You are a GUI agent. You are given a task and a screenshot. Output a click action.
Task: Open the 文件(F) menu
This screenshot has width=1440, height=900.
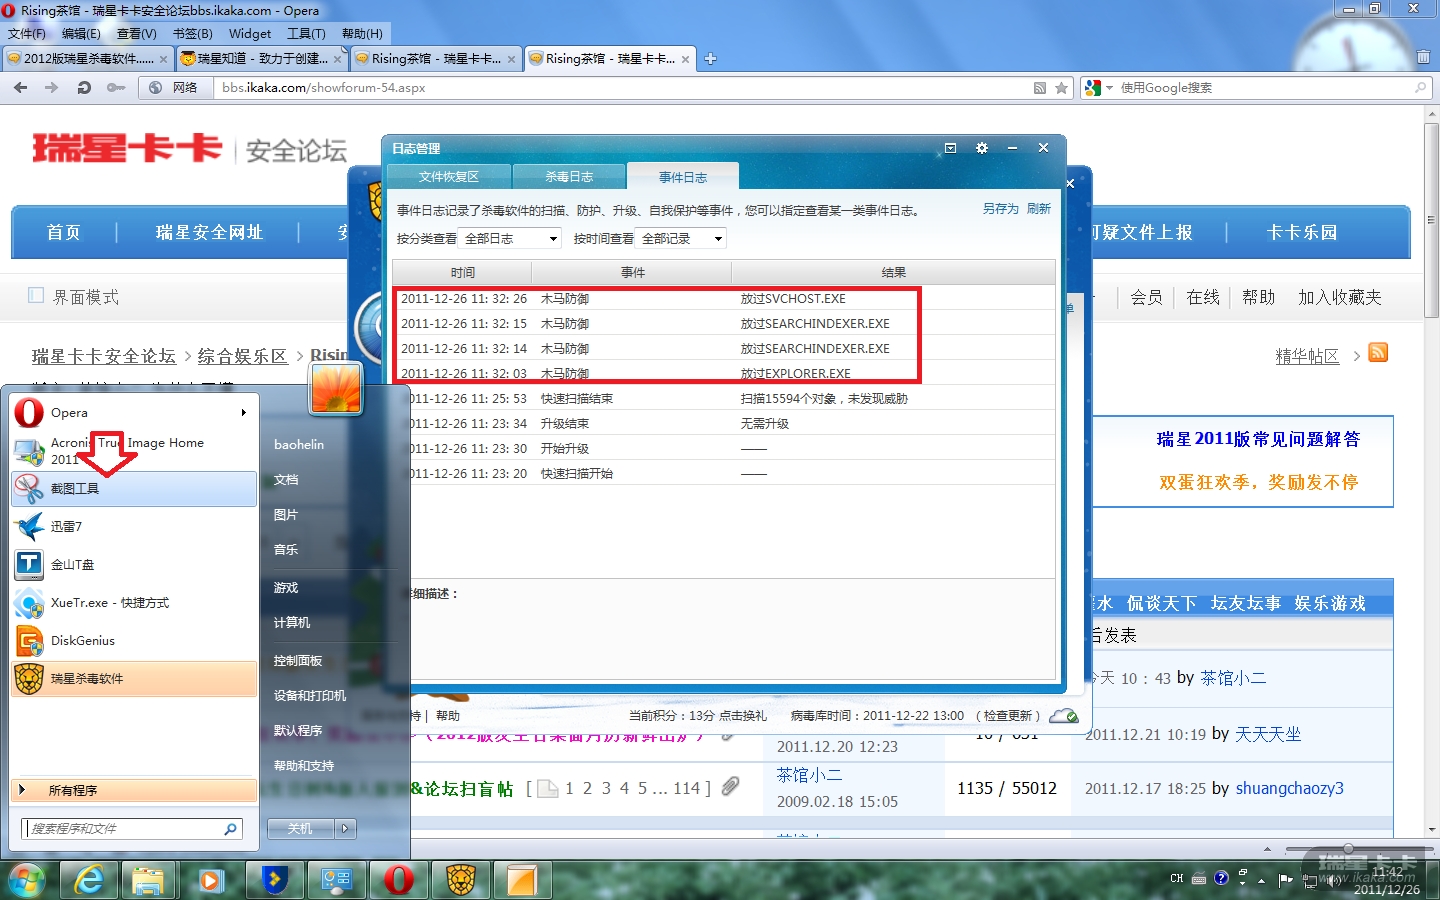(x=27, y=34)
